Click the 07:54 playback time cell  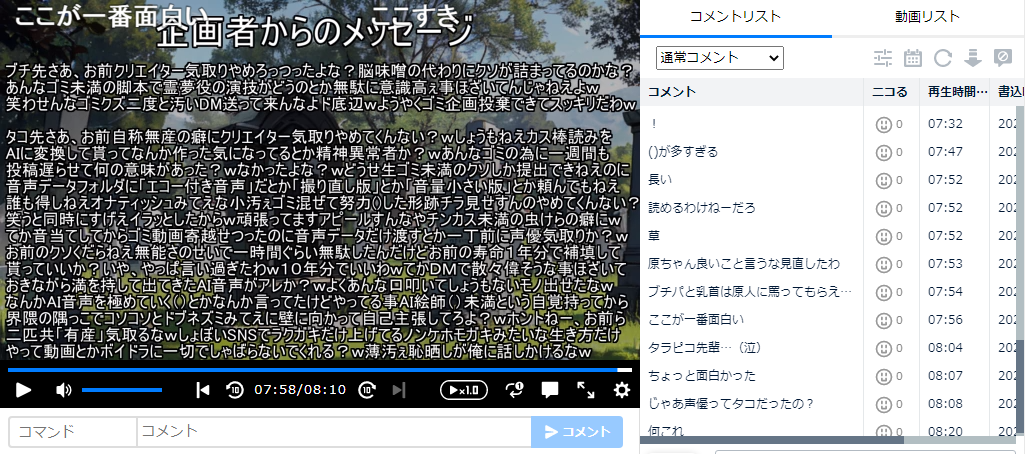click(x=945, y=292)
